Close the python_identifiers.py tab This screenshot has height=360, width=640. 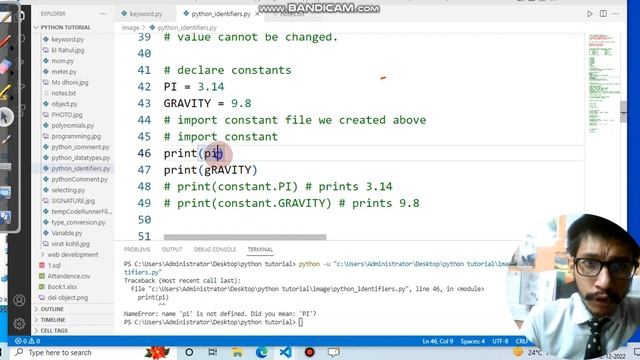(257, 14)
